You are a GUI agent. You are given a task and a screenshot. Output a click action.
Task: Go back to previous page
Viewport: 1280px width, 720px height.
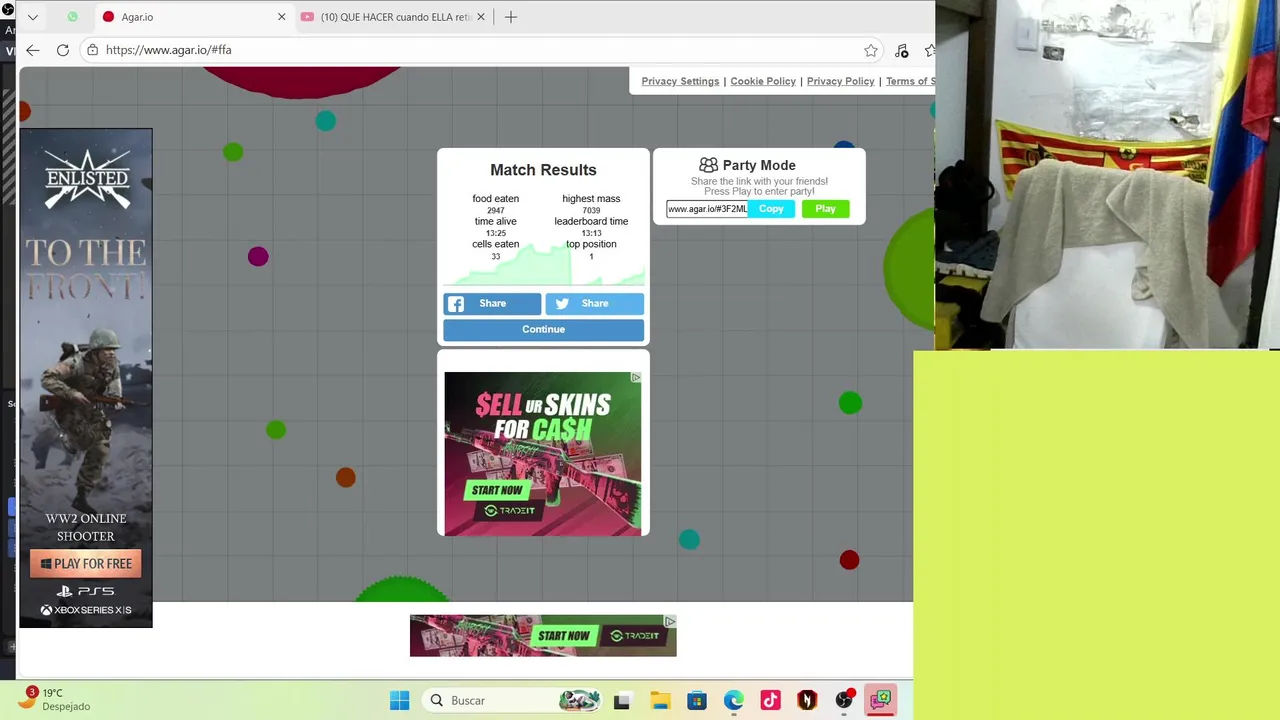coord(33,50)
